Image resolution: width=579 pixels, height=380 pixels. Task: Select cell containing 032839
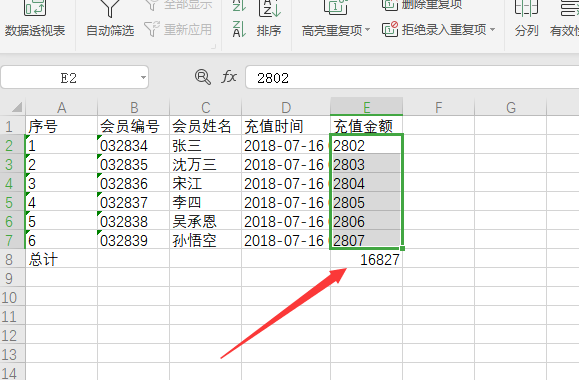coord(133,240)
